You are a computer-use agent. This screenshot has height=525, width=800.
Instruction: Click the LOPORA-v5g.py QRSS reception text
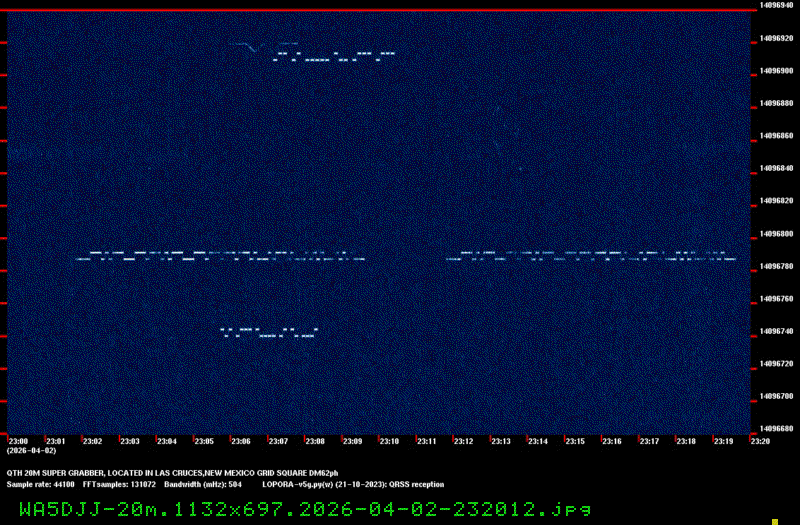click(x=353, y=485)
